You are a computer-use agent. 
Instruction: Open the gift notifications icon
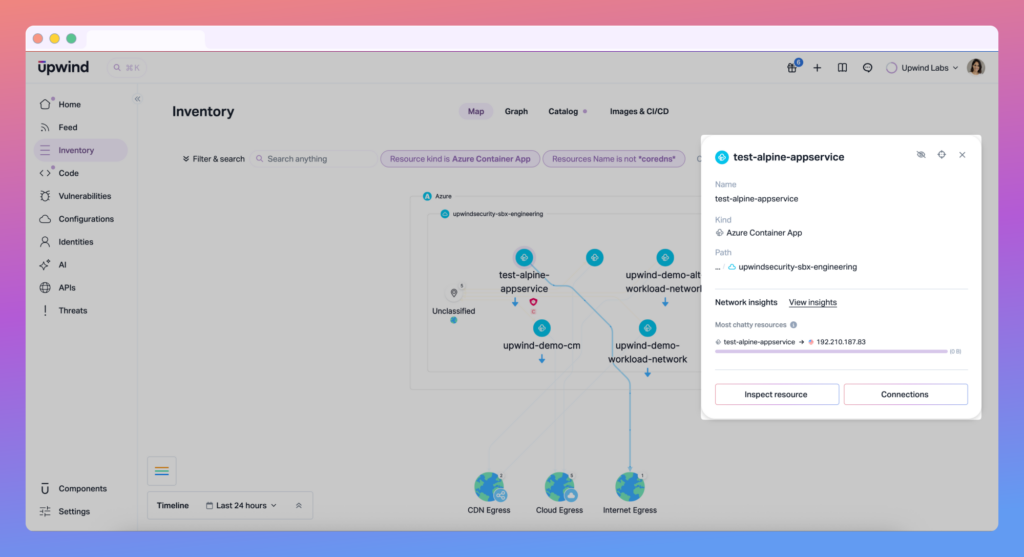[x=792, y=67]
